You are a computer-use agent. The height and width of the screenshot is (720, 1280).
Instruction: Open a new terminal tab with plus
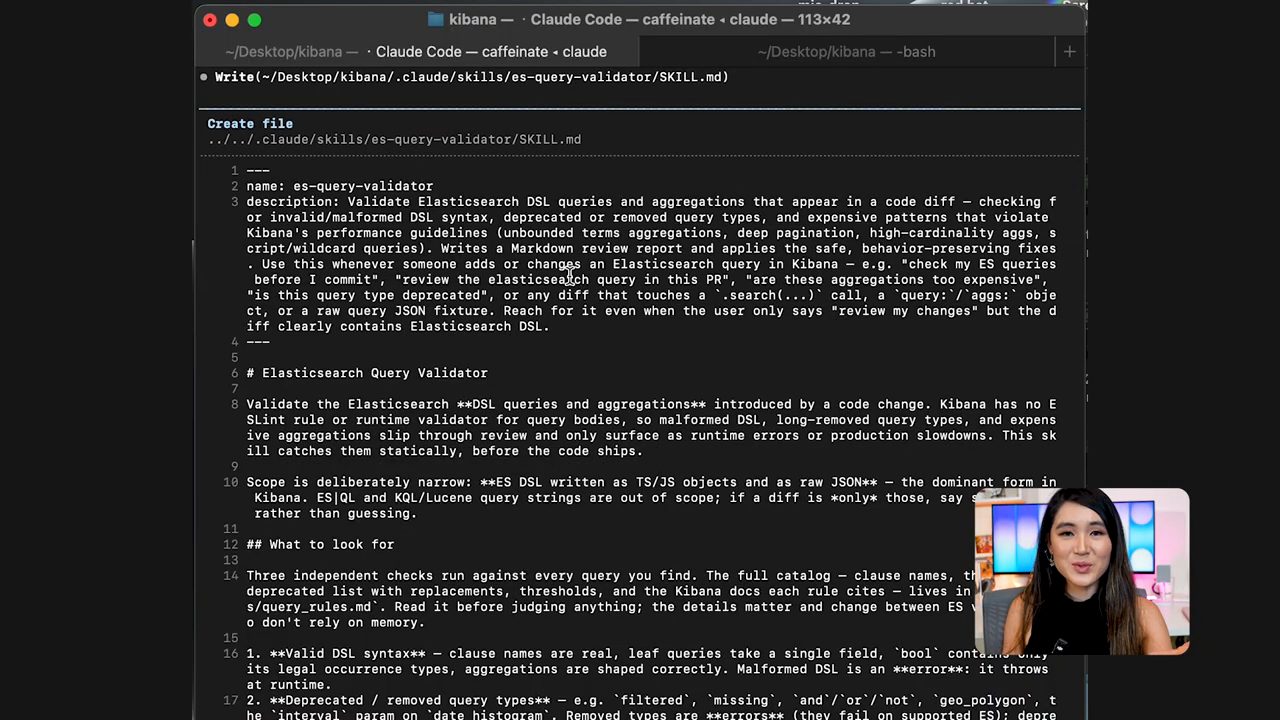coord(1069,51)
